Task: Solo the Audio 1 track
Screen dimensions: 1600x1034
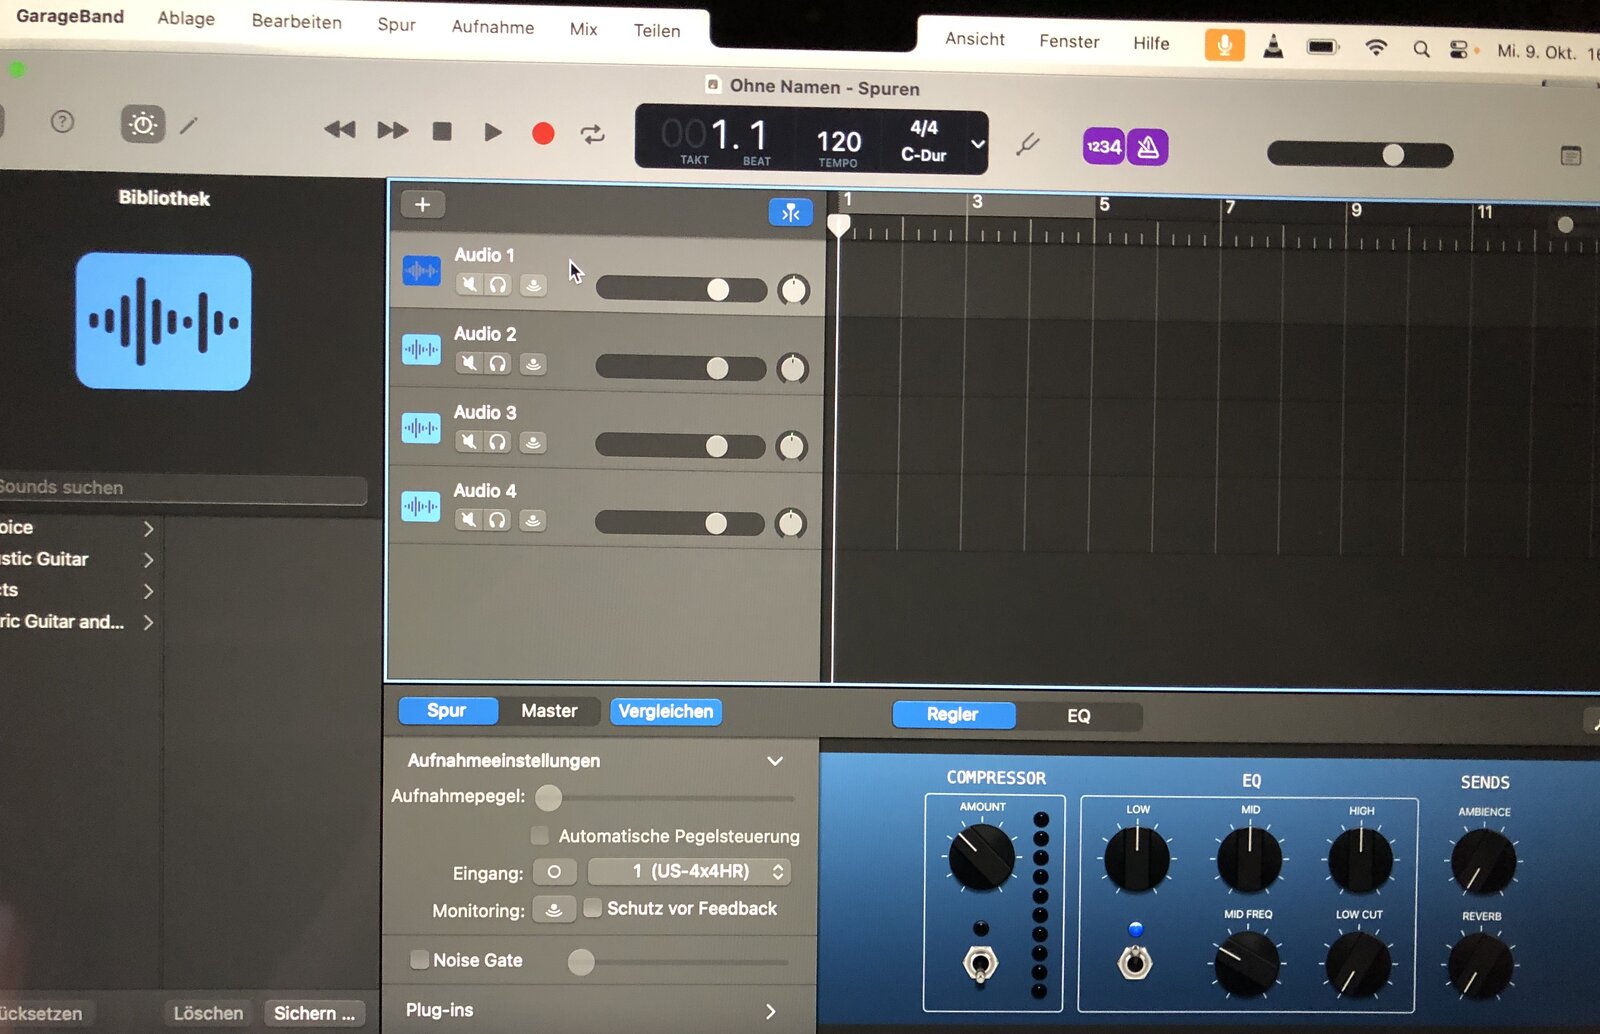Action: [497, 285]
